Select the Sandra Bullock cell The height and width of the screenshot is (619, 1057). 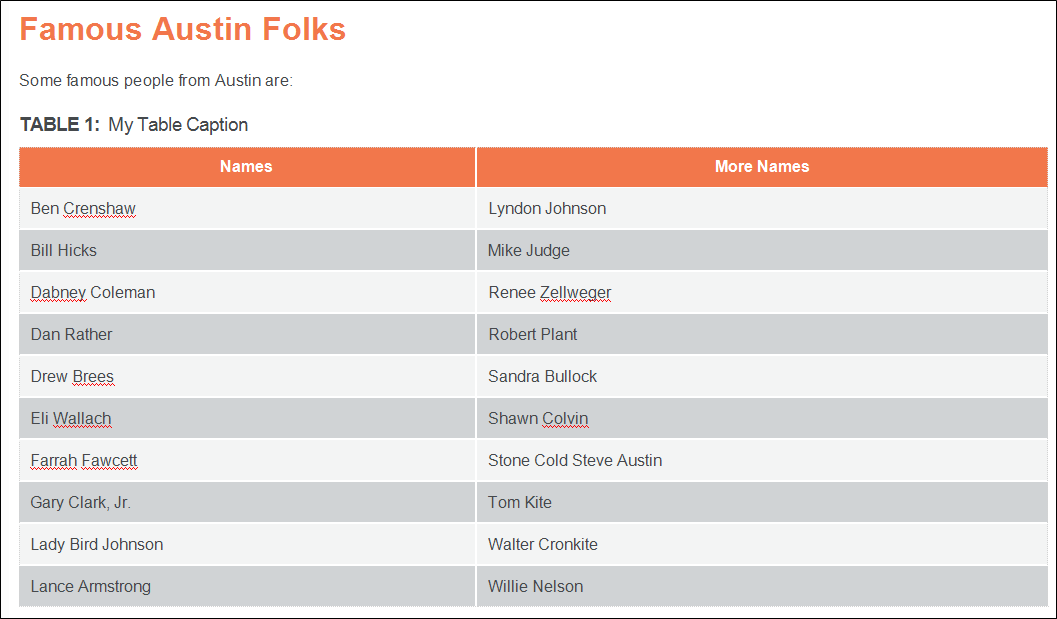pos(762,376)
